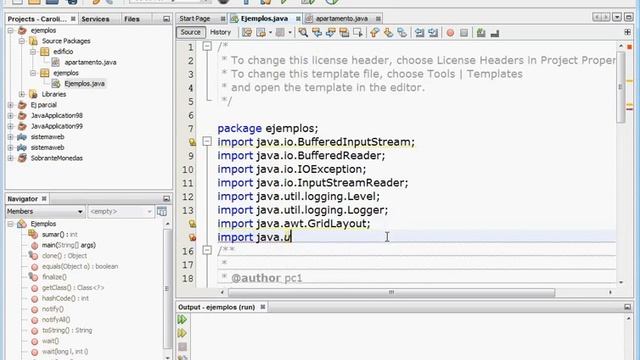Viewport: 640px width, 360px height.
Task: Select JavaApplication99 project
Action: pos(57,126)
